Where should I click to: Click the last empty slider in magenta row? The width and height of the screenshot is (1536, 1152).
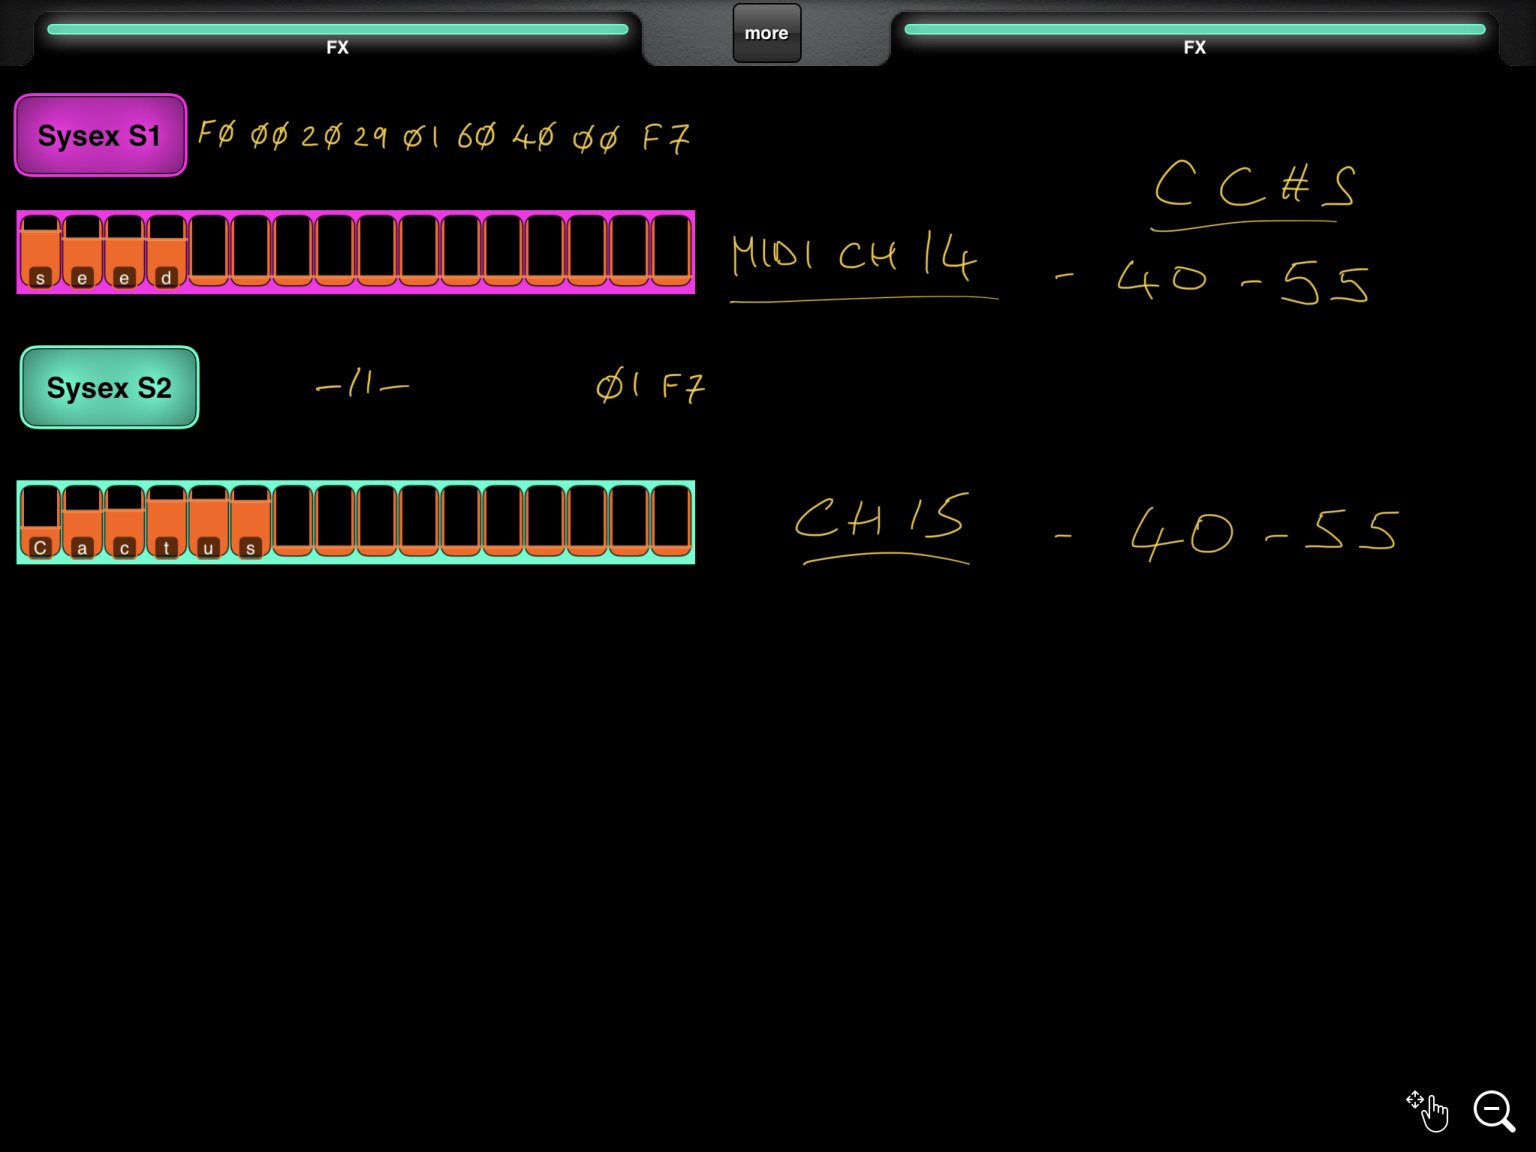click(671, 251)
